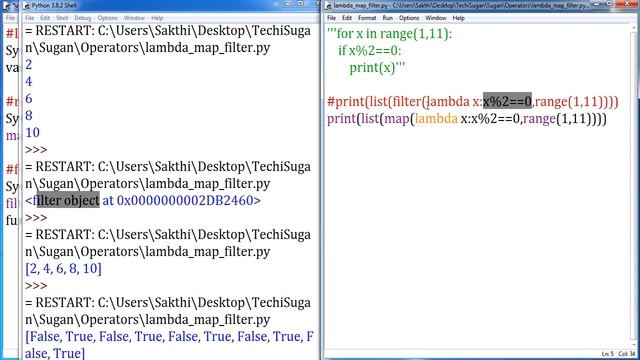The height and width of the screenshot is (360, 640).
Task: Open File menu in Python Shell window
Action: click(x=29, y=18)
